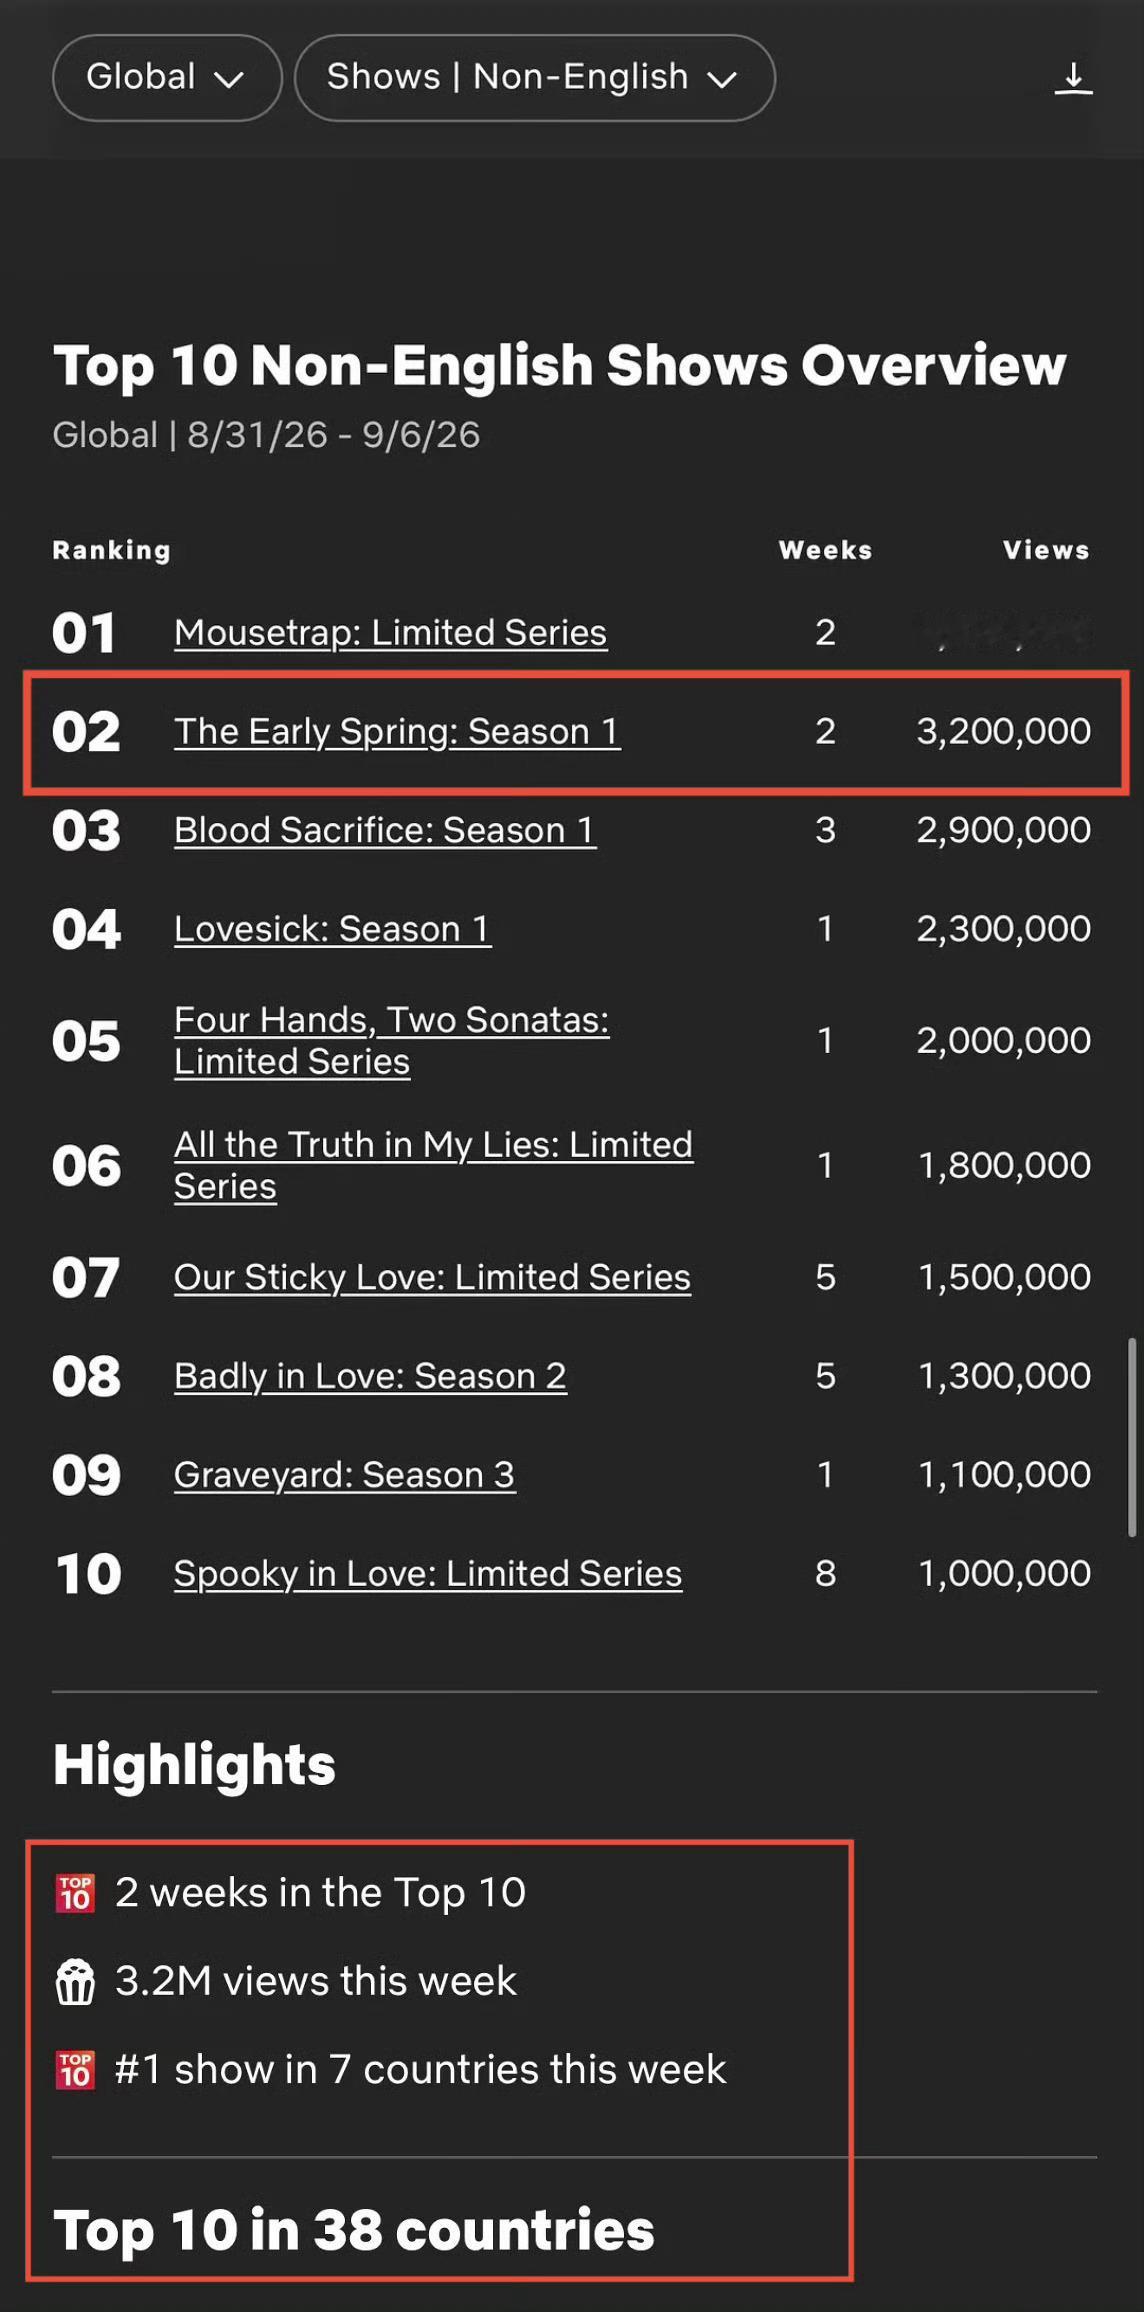This screenshot has height=2312, width=1144.
Task: Select Blood Sacrifice: Season 1 title
Action: (x=385, y=830)
